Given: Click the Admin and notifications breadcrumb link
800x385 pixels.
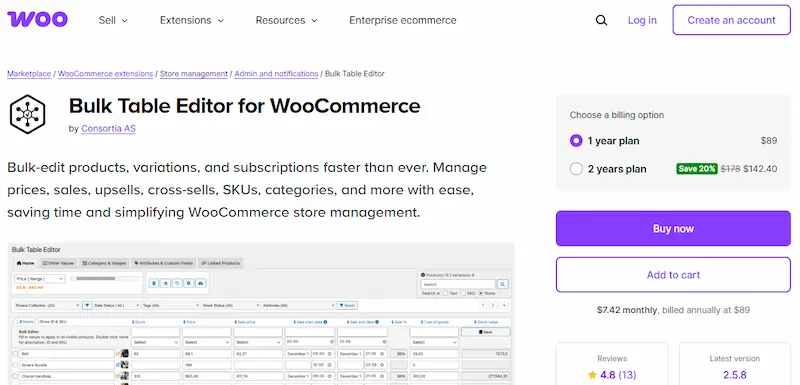Looking at the screenshot, I should 277,73.
